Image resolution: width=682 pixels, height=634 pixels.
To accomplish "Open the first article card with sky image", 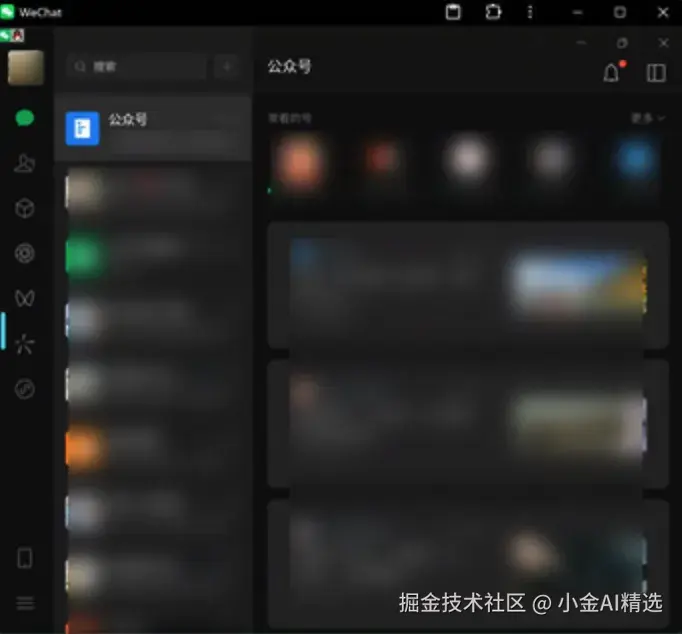I will click(468, 285).
